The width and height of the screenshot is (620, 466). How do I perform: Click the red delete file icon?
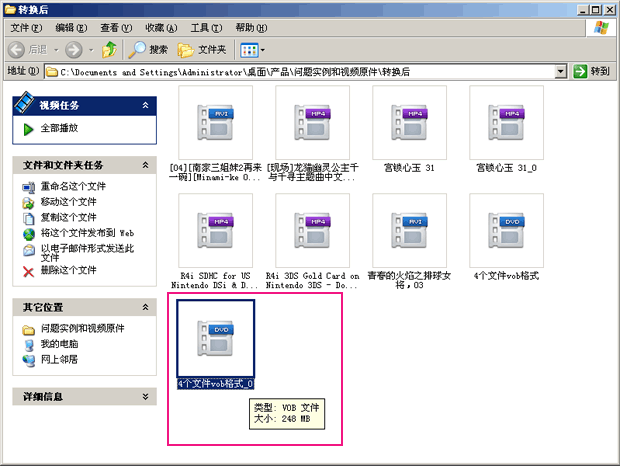click(29, 271)
